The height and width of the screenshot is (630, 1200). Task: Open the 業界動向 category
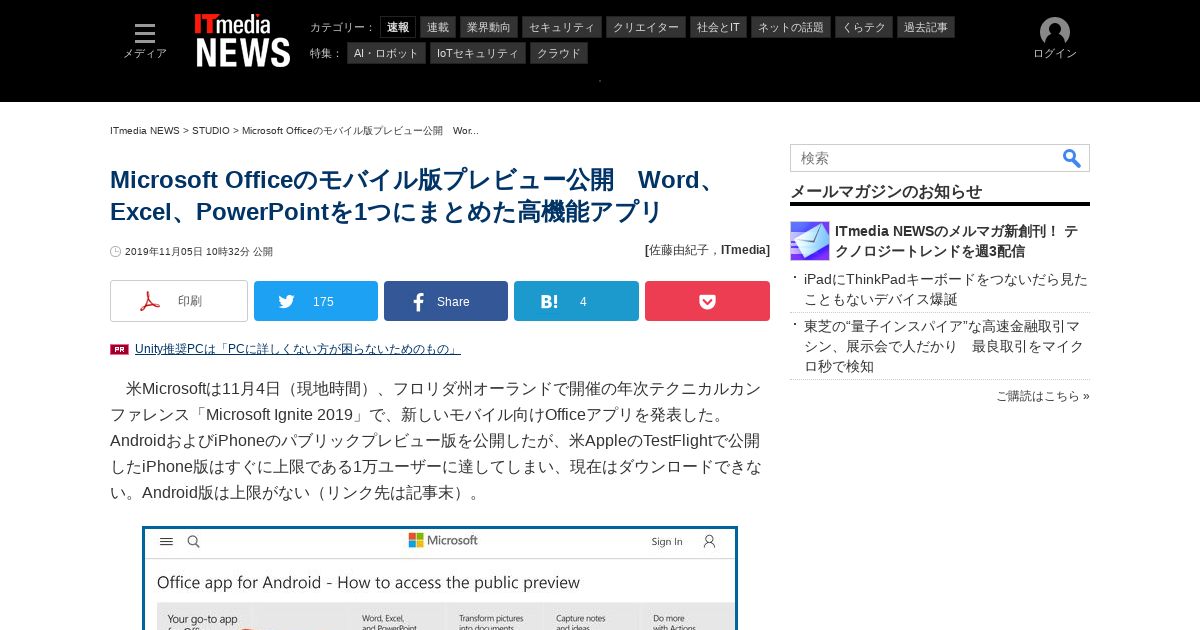click(x=489, y=27)
